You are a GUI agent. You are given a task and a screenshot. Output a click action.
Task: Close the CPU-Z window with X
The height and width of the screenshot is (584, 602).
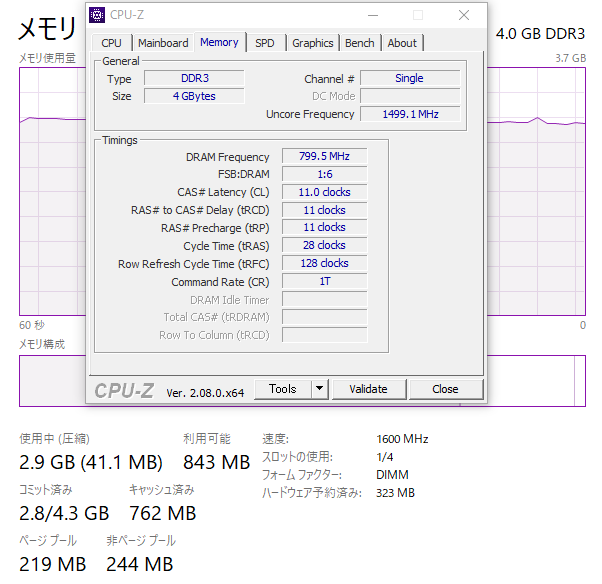coord(464,15)
